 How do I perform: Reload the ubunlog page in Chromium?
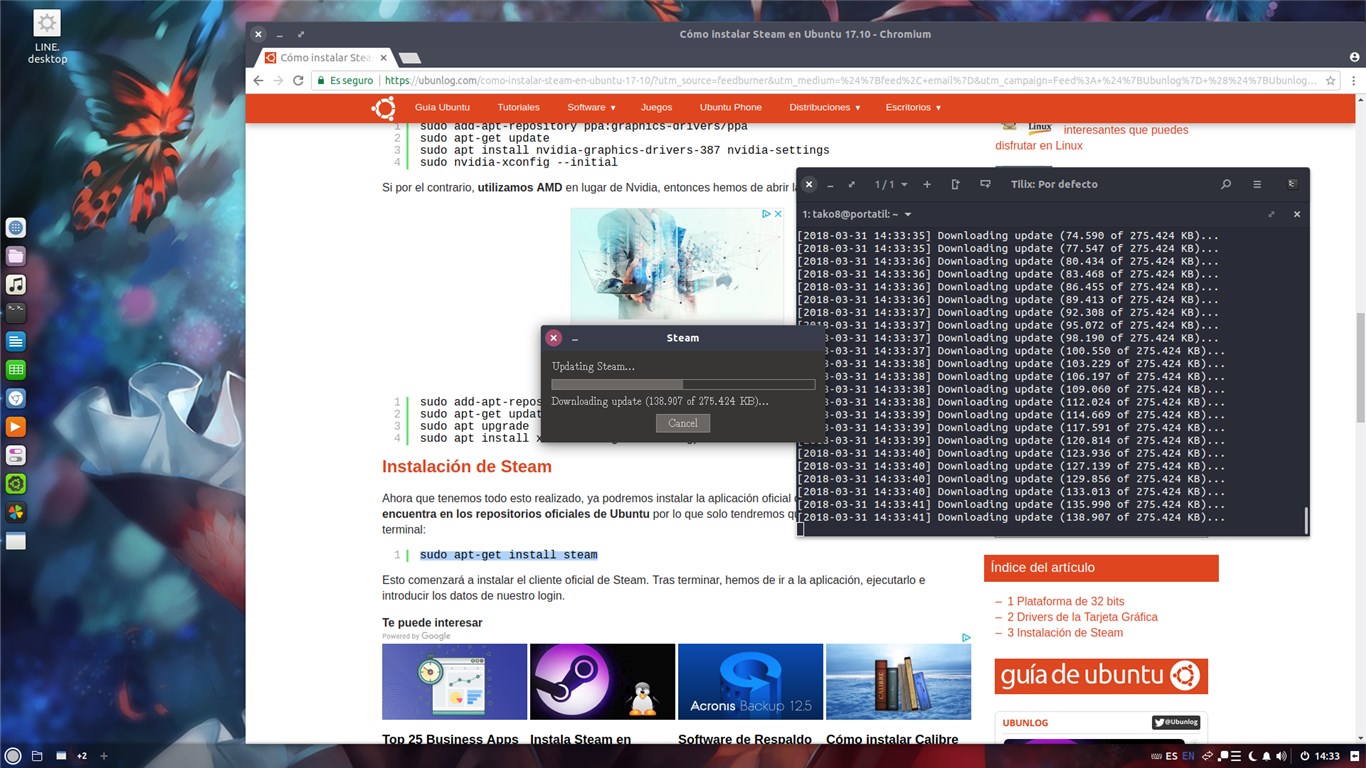(x=298, y=81)
